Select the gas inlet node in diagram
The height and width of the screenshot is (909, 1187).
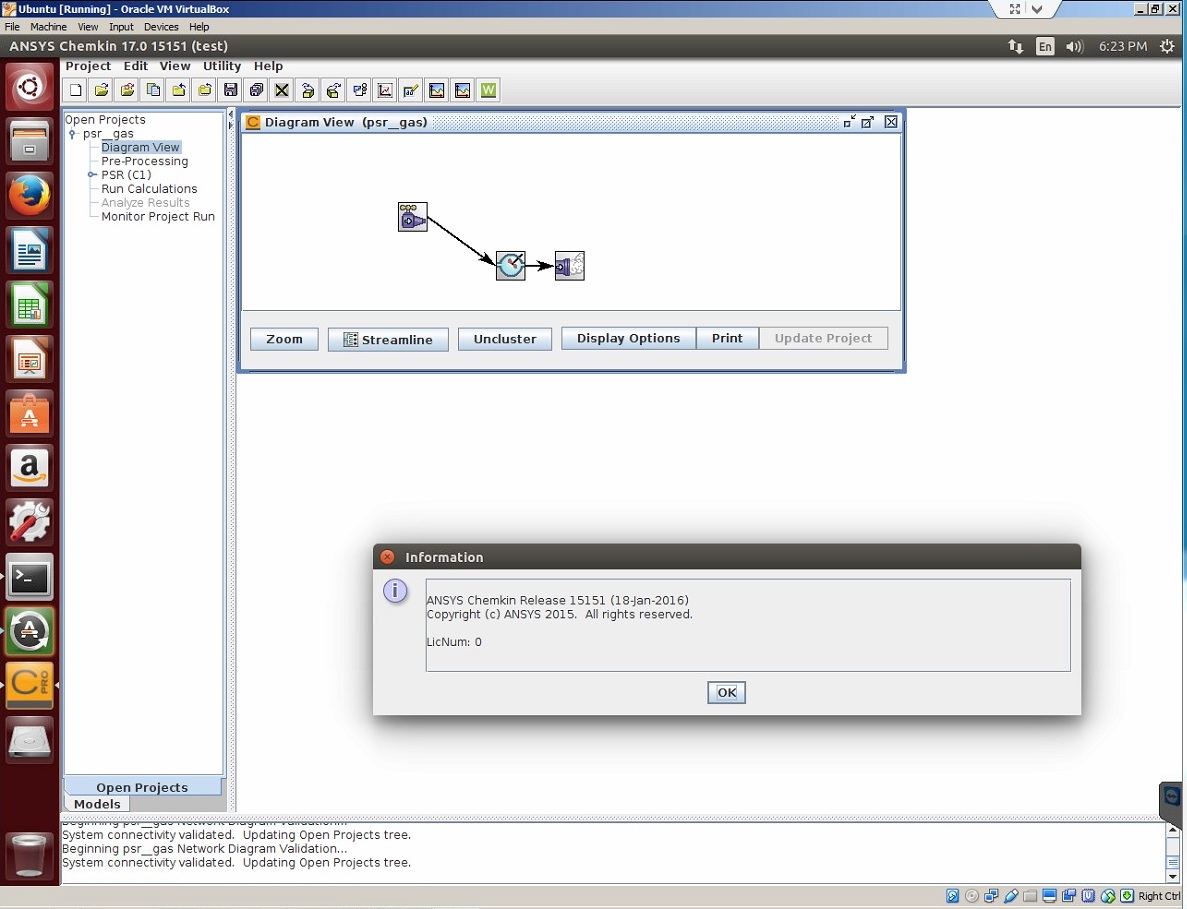412,217
